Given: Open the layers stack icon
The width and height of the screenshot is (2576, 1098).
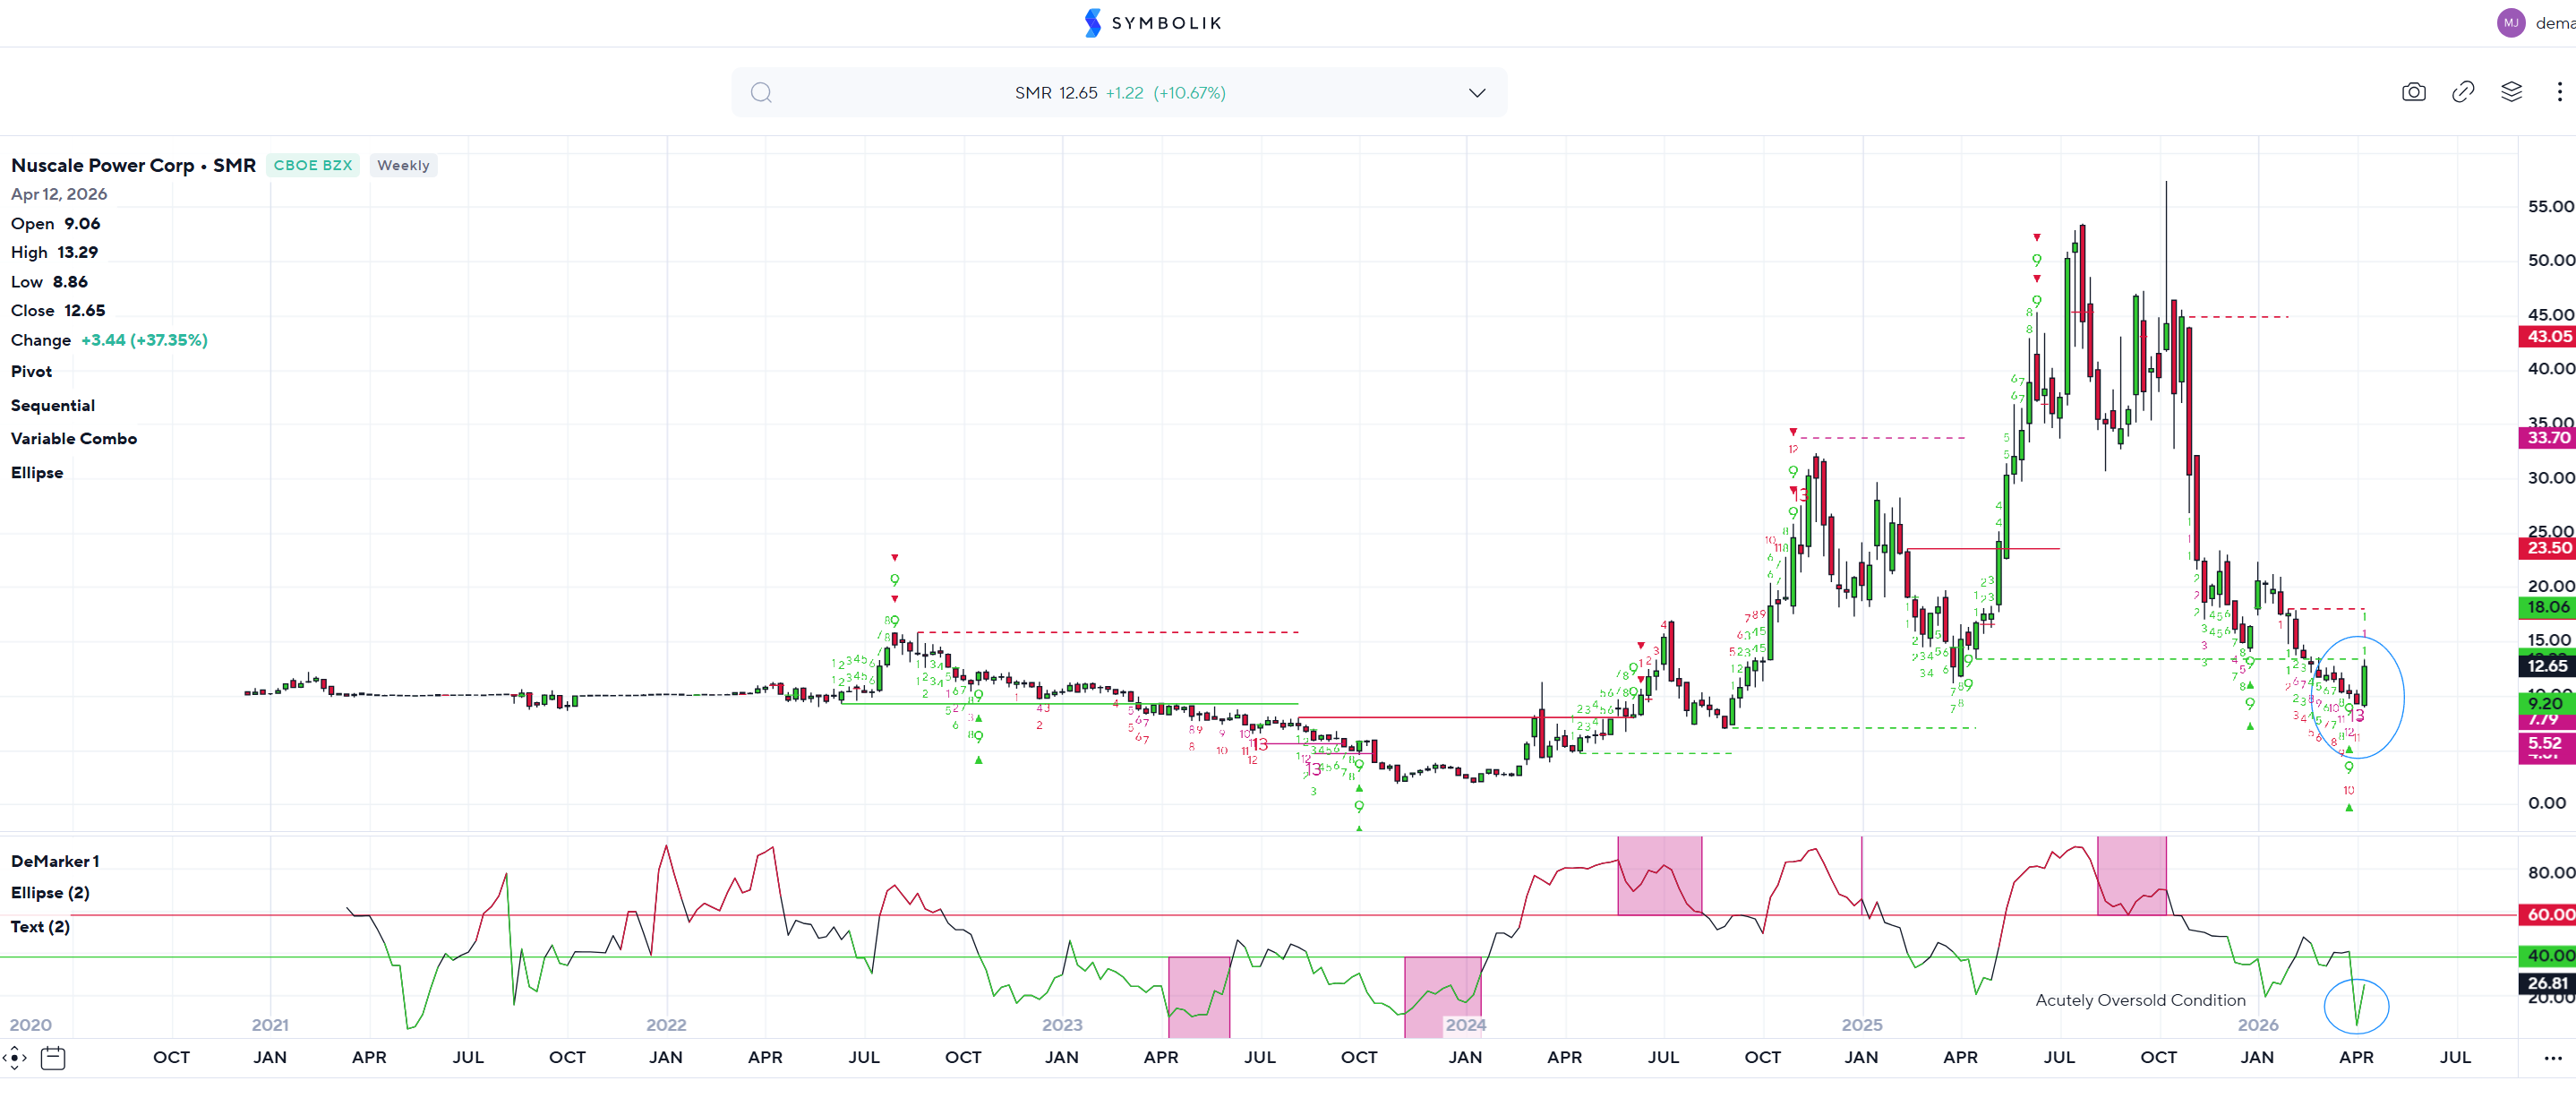Looking at the screenshot, I should coord(2511,92).
